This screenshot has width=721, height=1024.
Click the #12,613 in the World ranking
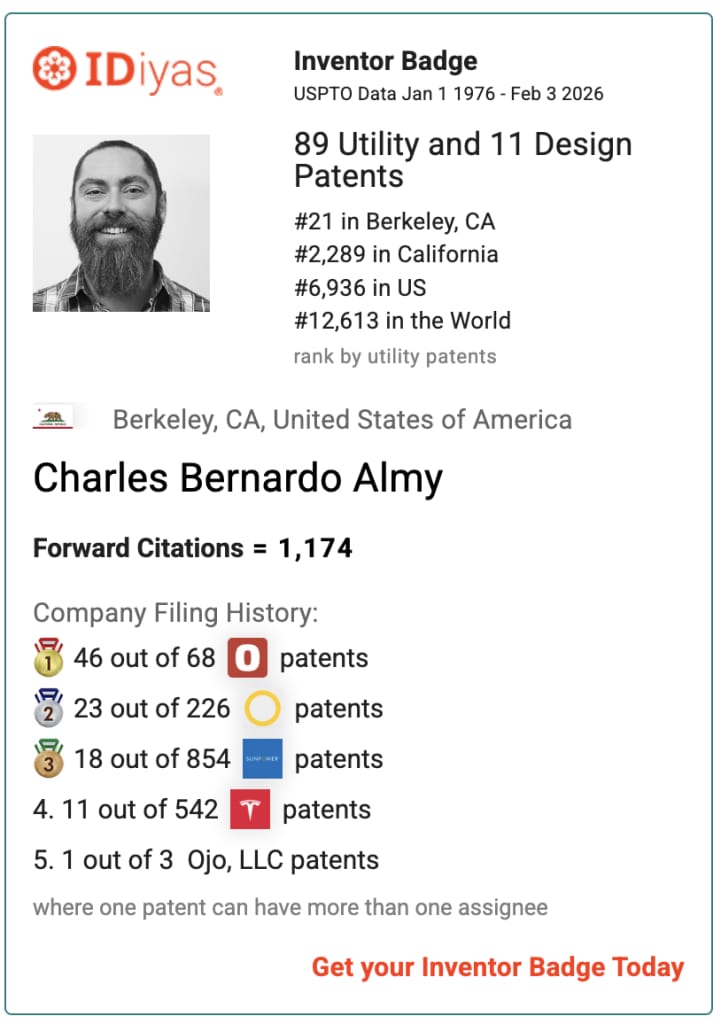(402, 321)
